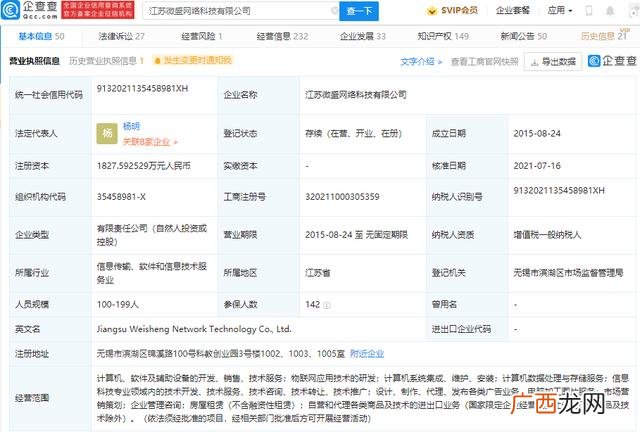Image resolution: width=640 pixels, height=432 pixels.
Task: Select credit code 913202113545898​1XH under 统一社会信用代码
Action: click(142, 89)
